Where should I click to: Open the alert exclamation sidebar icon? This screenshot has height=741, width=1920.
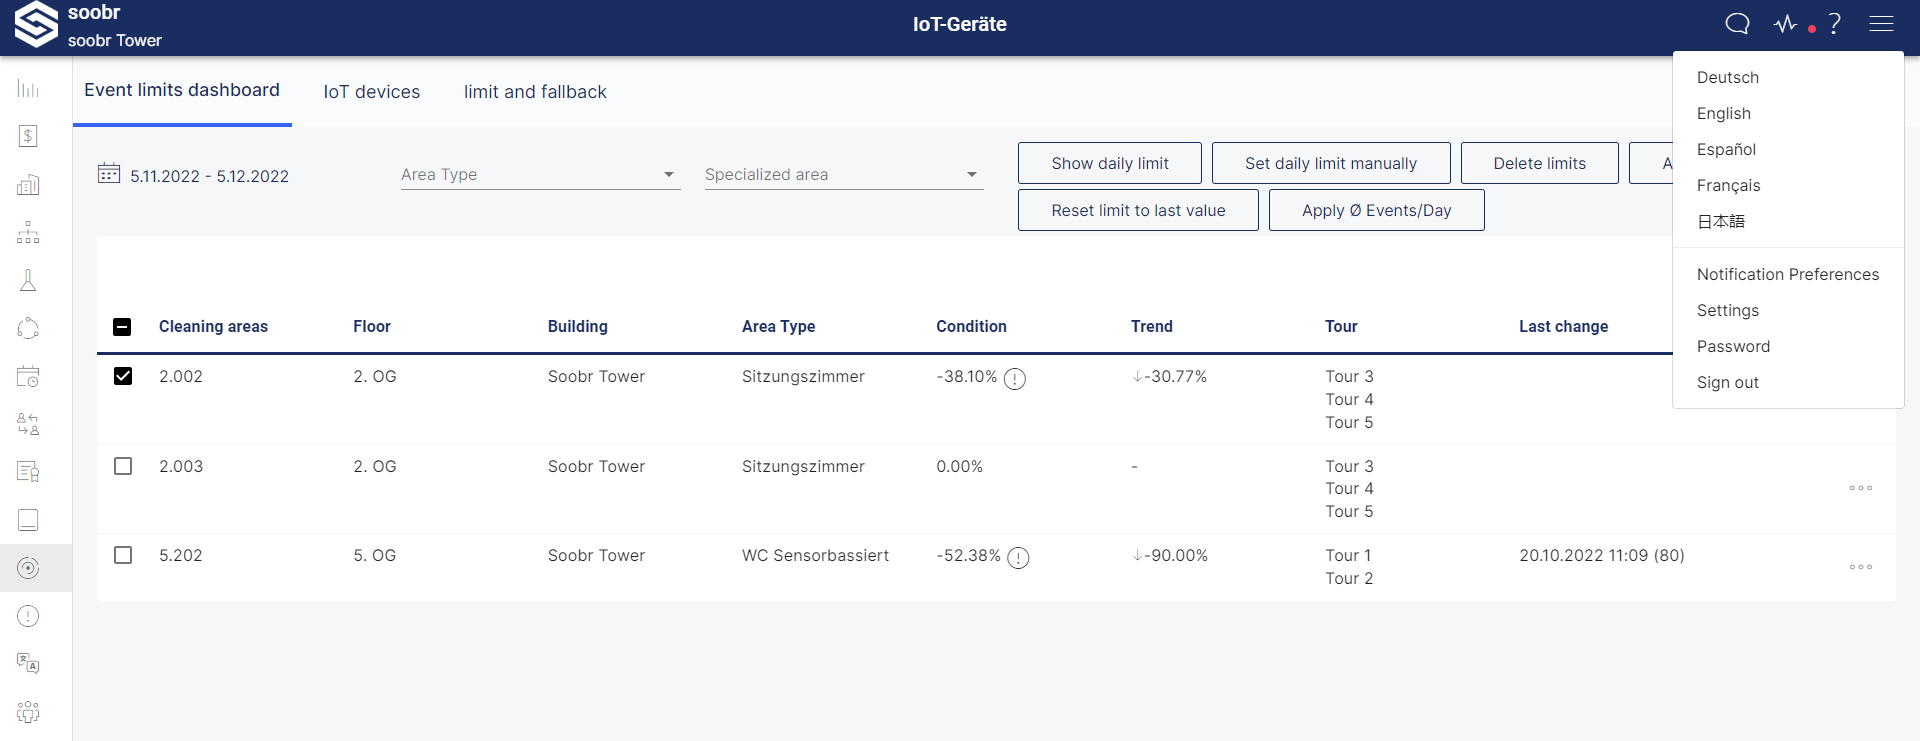click(x=28, y=616)
